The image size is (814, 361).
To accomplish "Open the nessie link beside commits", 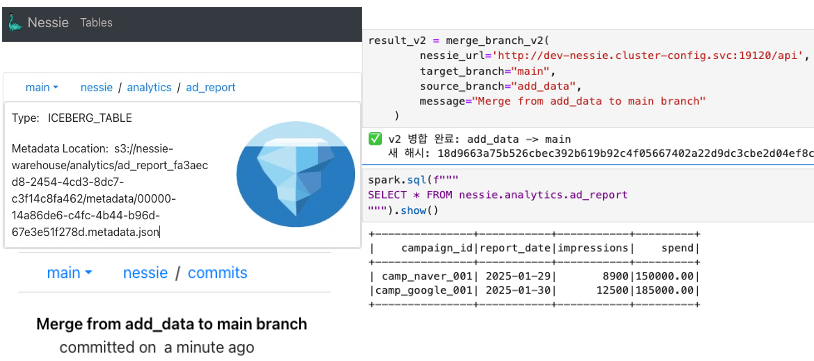I will point(145,273).
